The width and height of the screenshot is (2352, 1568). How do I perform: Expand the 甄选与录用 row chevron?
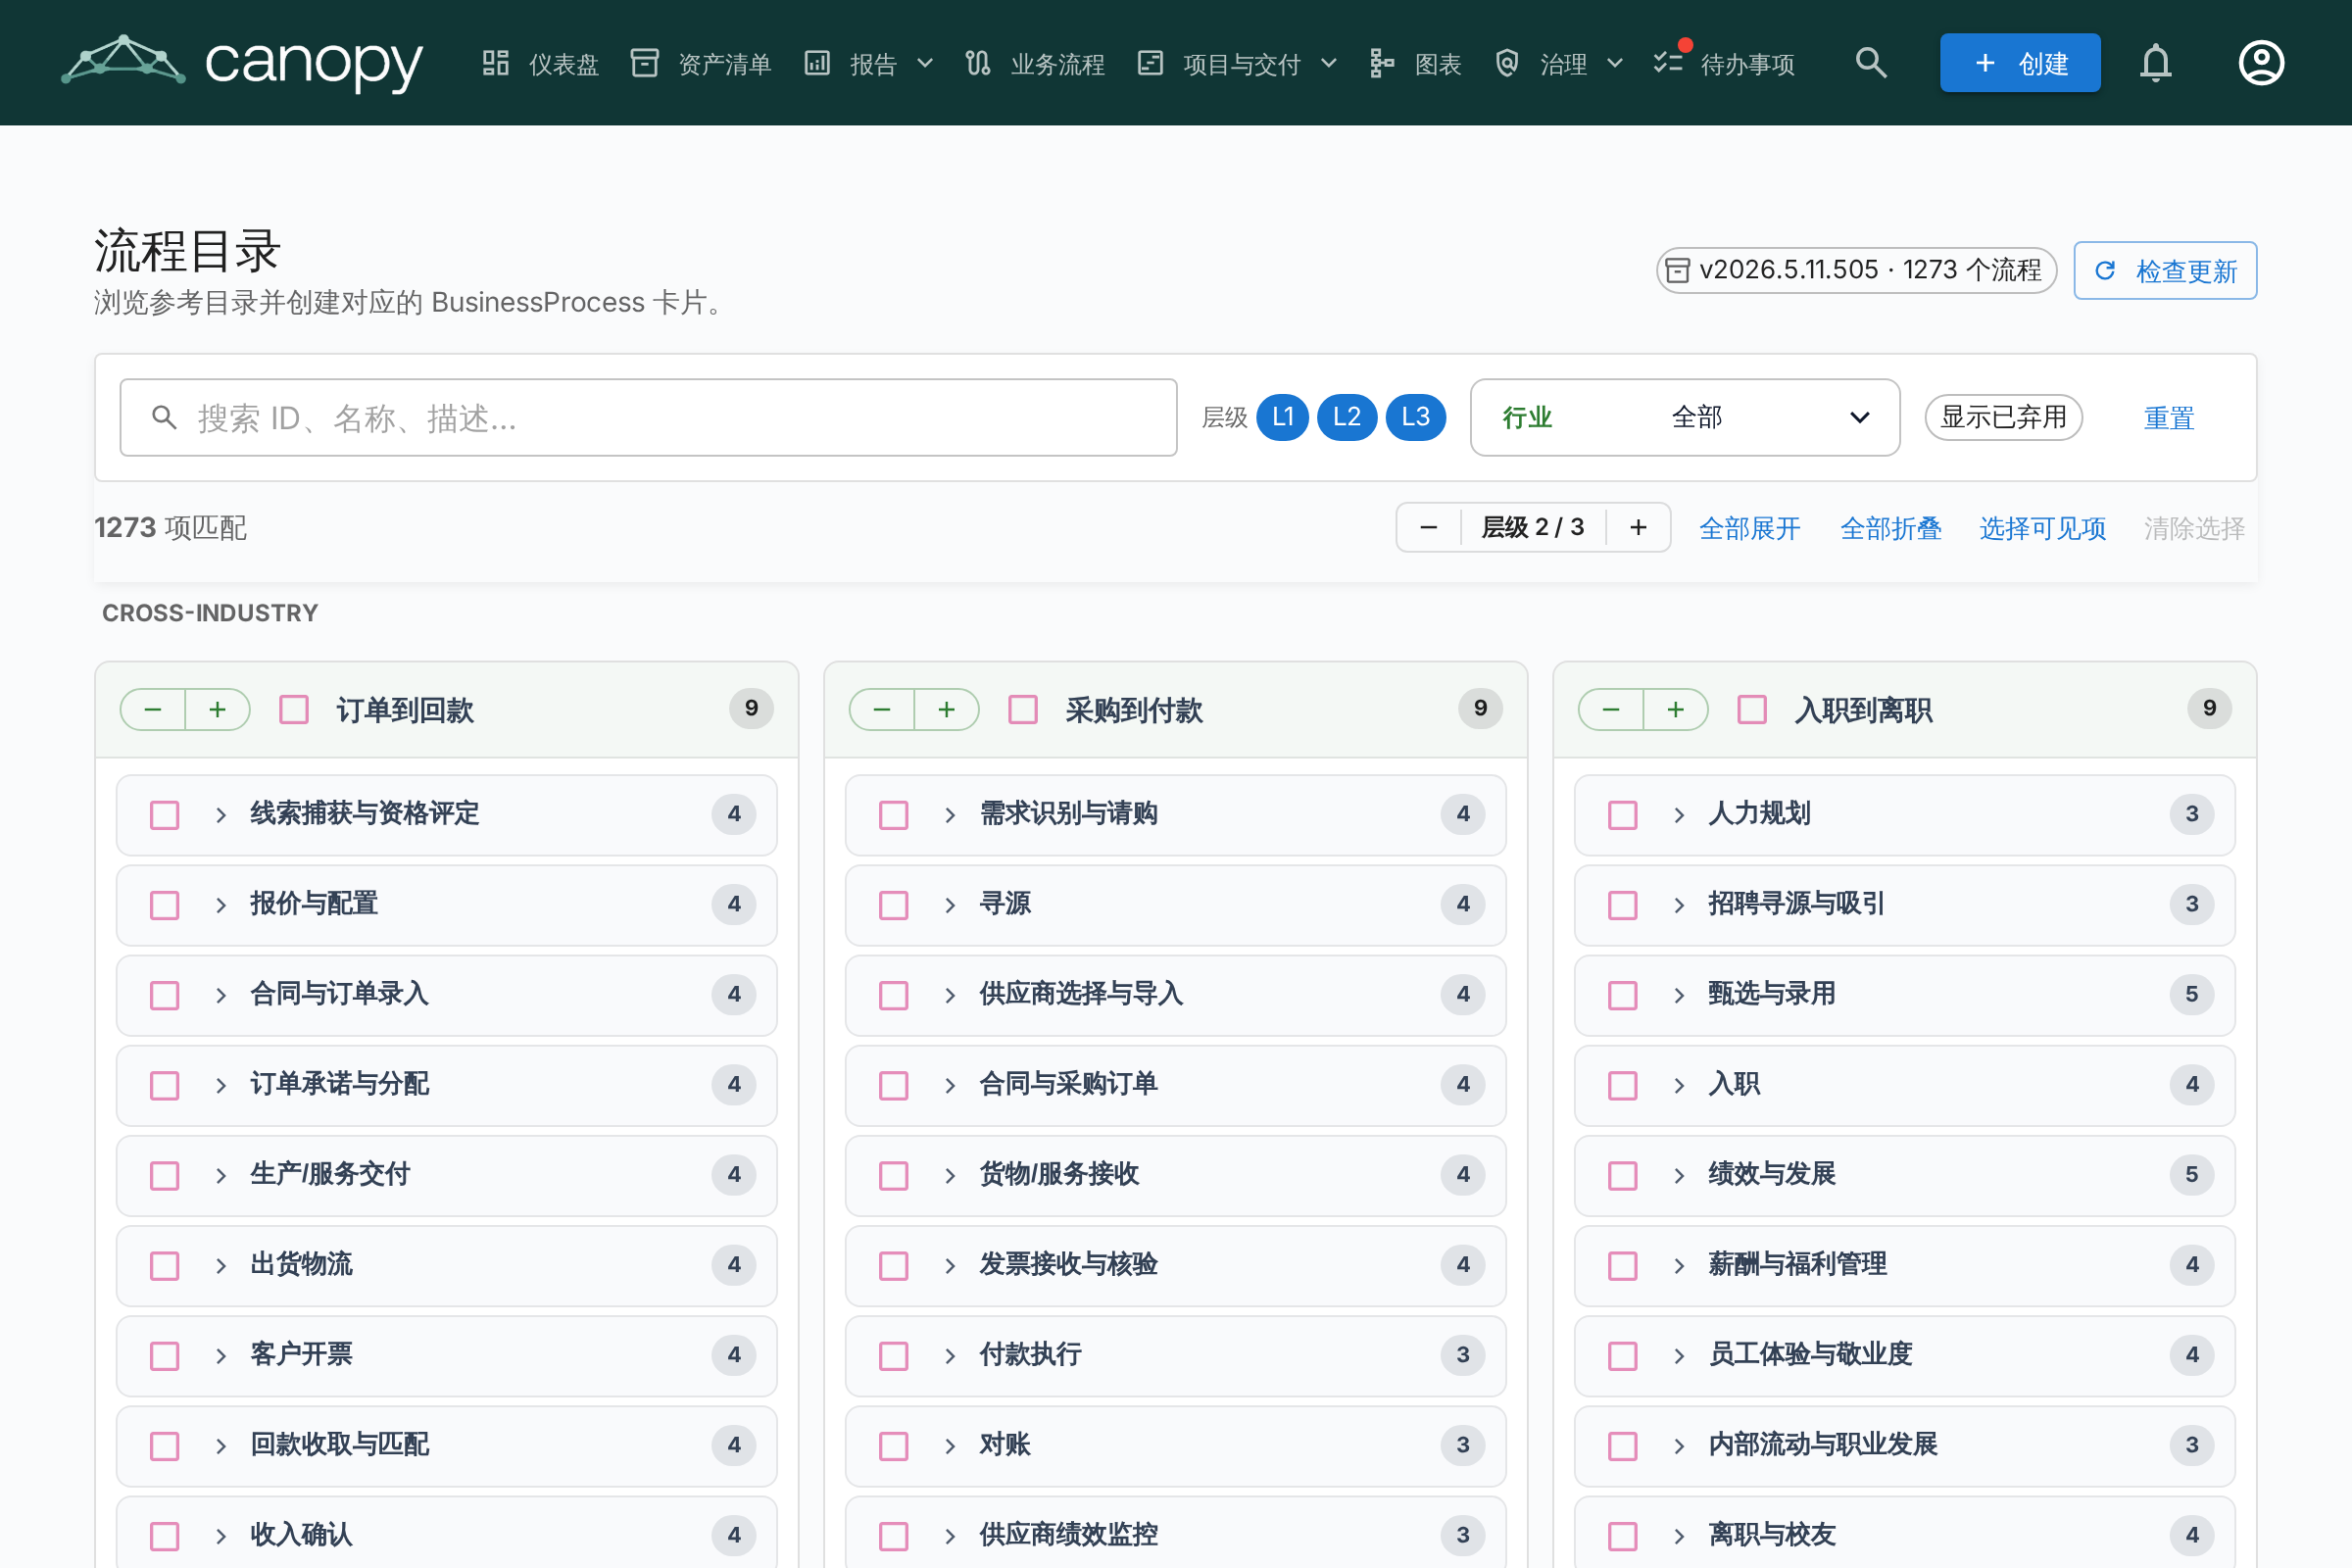(1679, 995)
